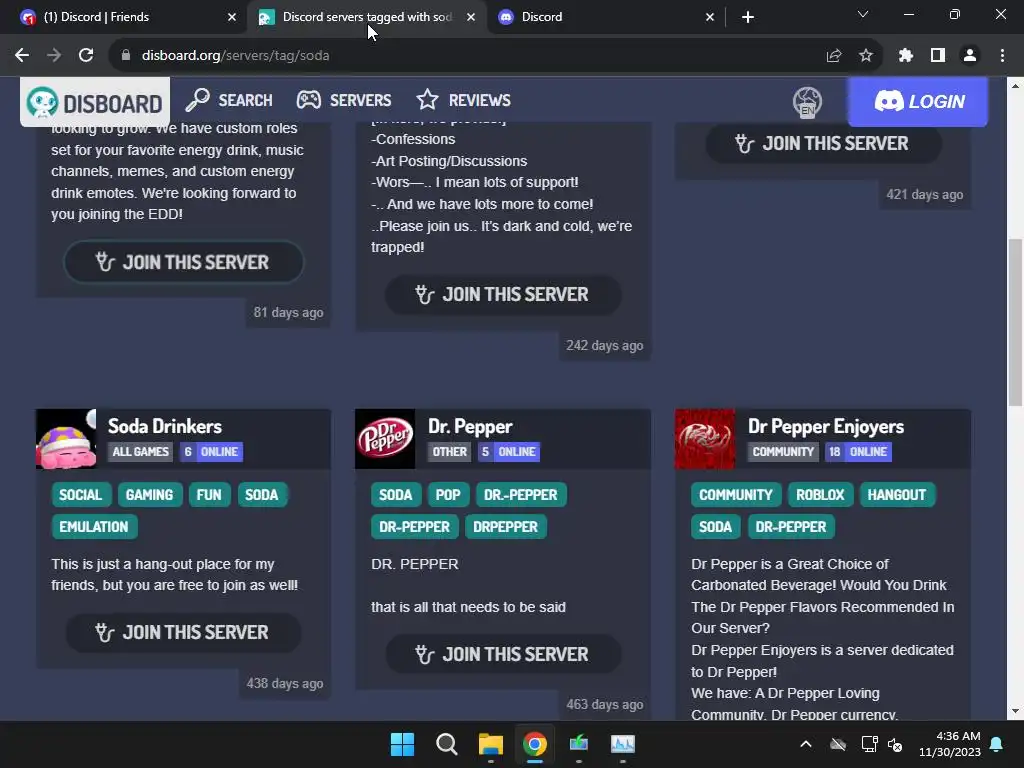This screenshot has height=768, width=1024.
Task: Click SODA tag under Soda Drinkers
Action: pos(262,495)
